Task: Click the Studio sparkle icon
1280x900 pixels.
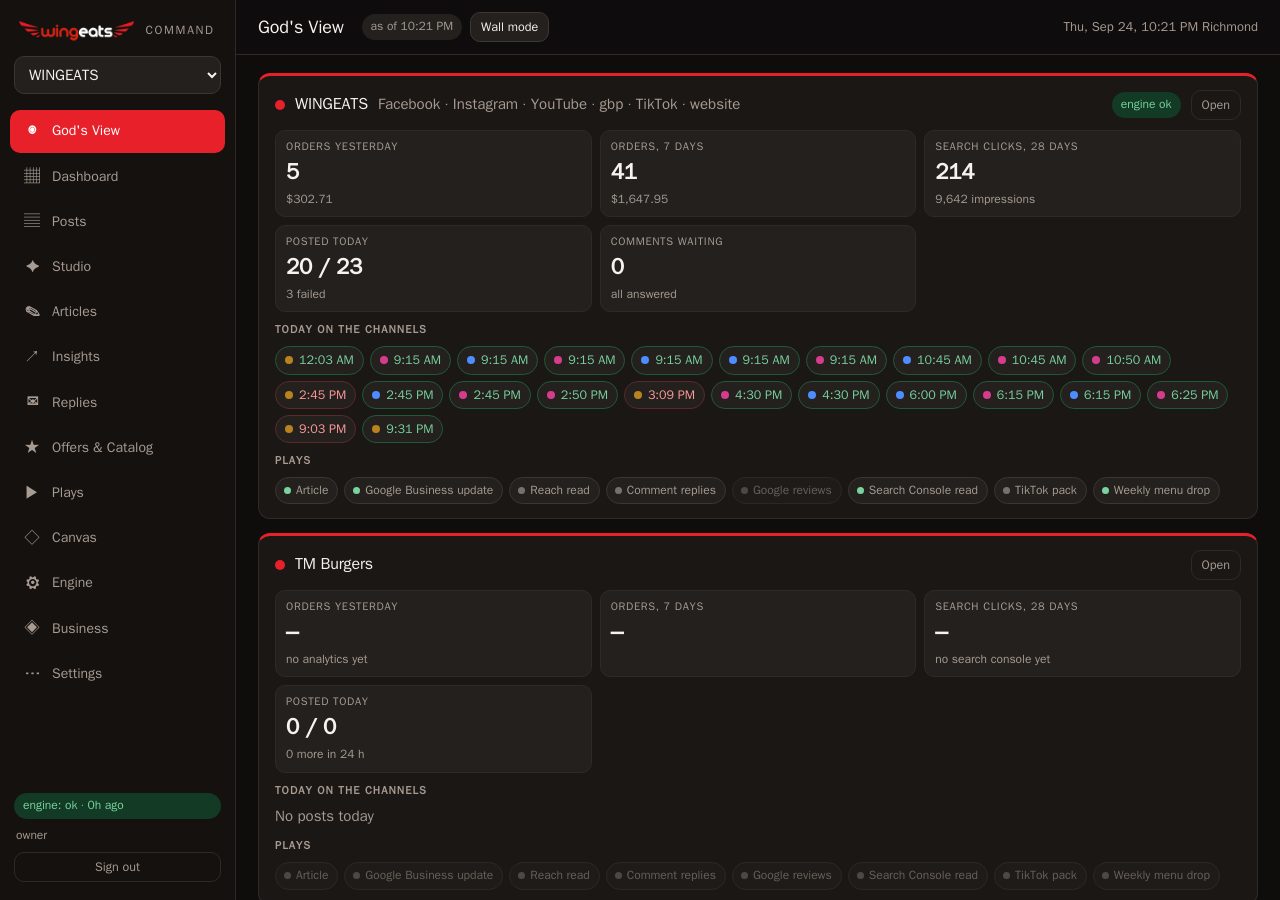Action: pos(32,266)
